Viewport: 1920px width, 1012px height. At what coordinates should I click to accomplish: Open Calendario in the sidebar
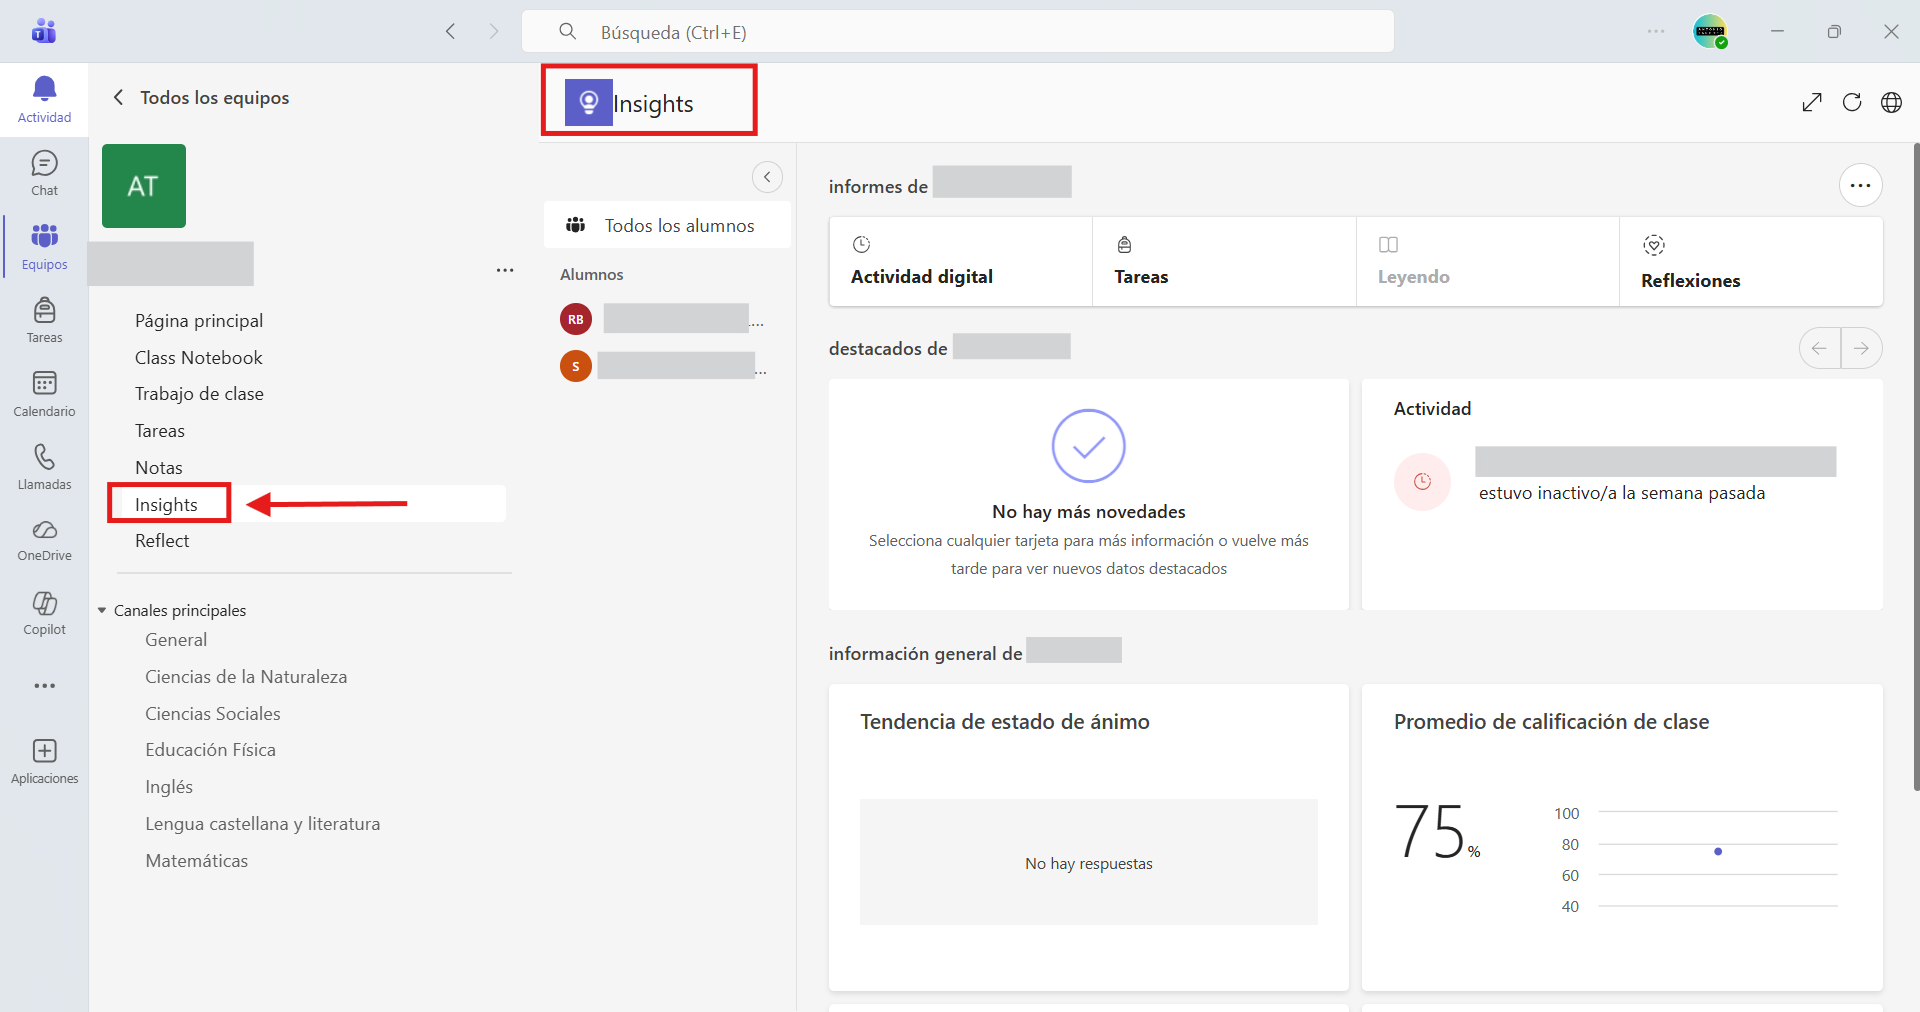click(44, 394)
